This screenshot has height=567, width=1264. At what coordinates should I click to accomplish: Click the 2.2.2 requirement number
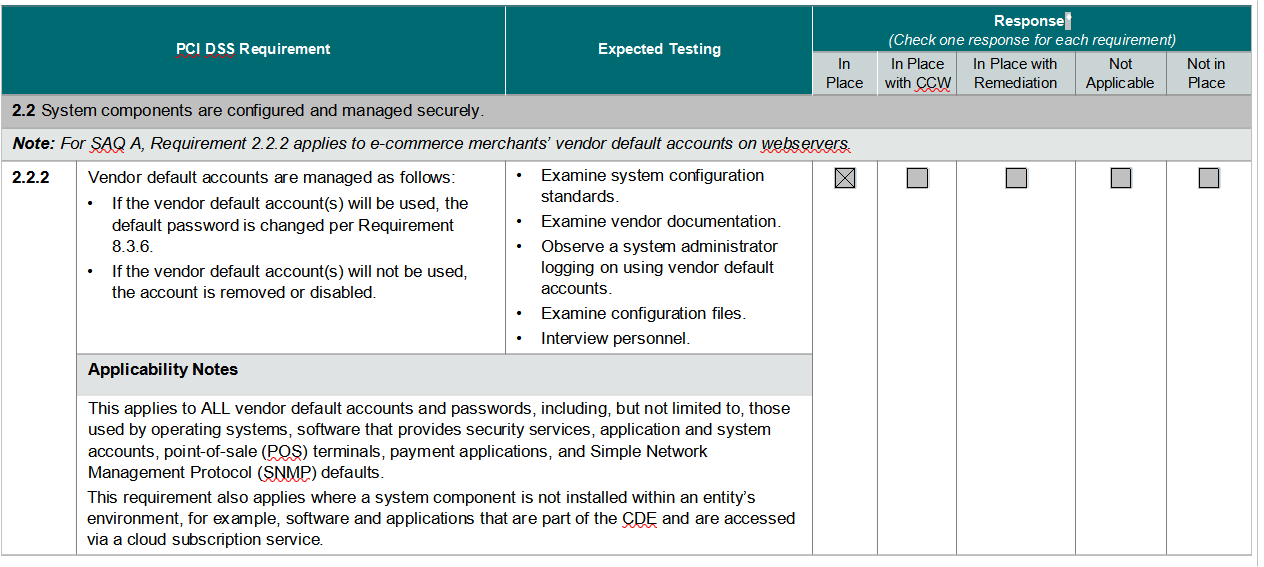click(31, 178)
